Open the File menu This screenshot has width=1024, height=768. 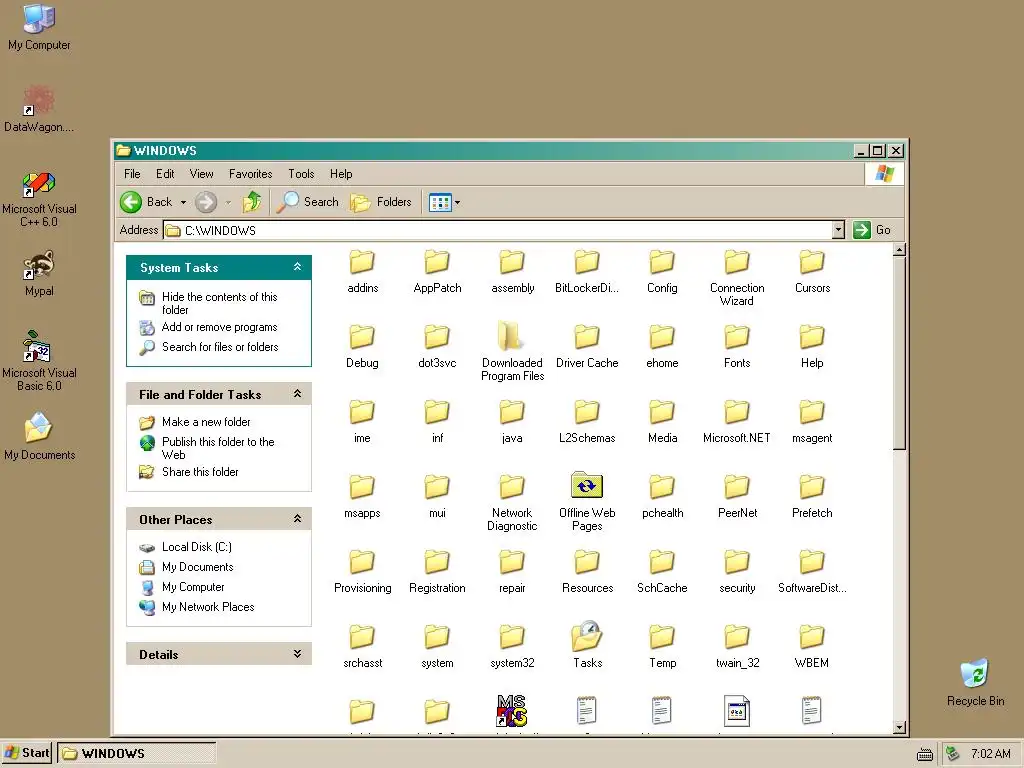[x=132, y=174]
